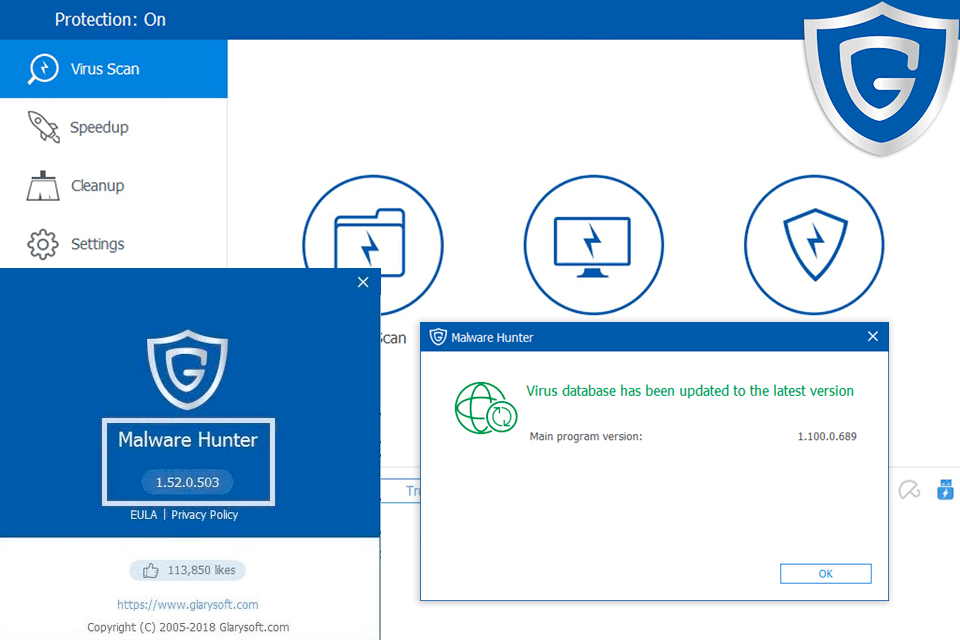Click the Copyright 2005-2018 Glarysoft.com text
960x640 pixels.
click(x=188, y=627)
